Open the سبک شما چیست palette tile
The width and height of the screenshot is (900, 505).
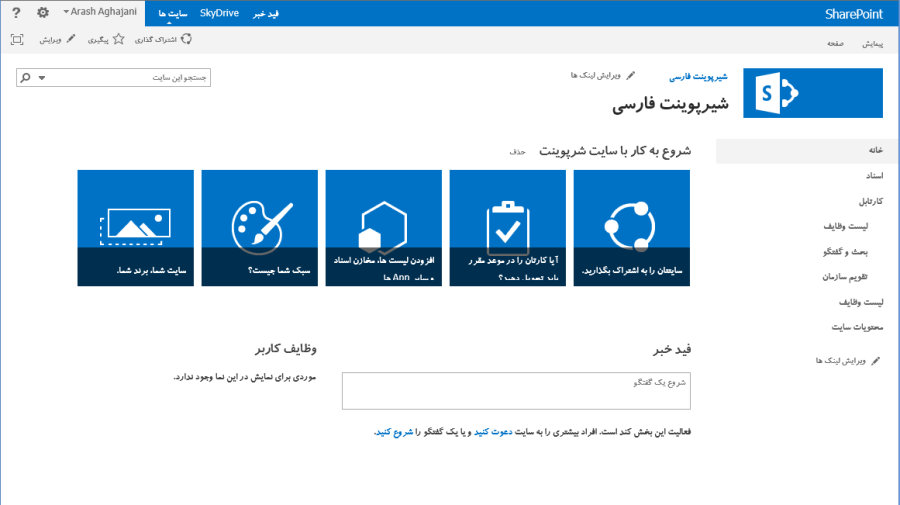259,228
